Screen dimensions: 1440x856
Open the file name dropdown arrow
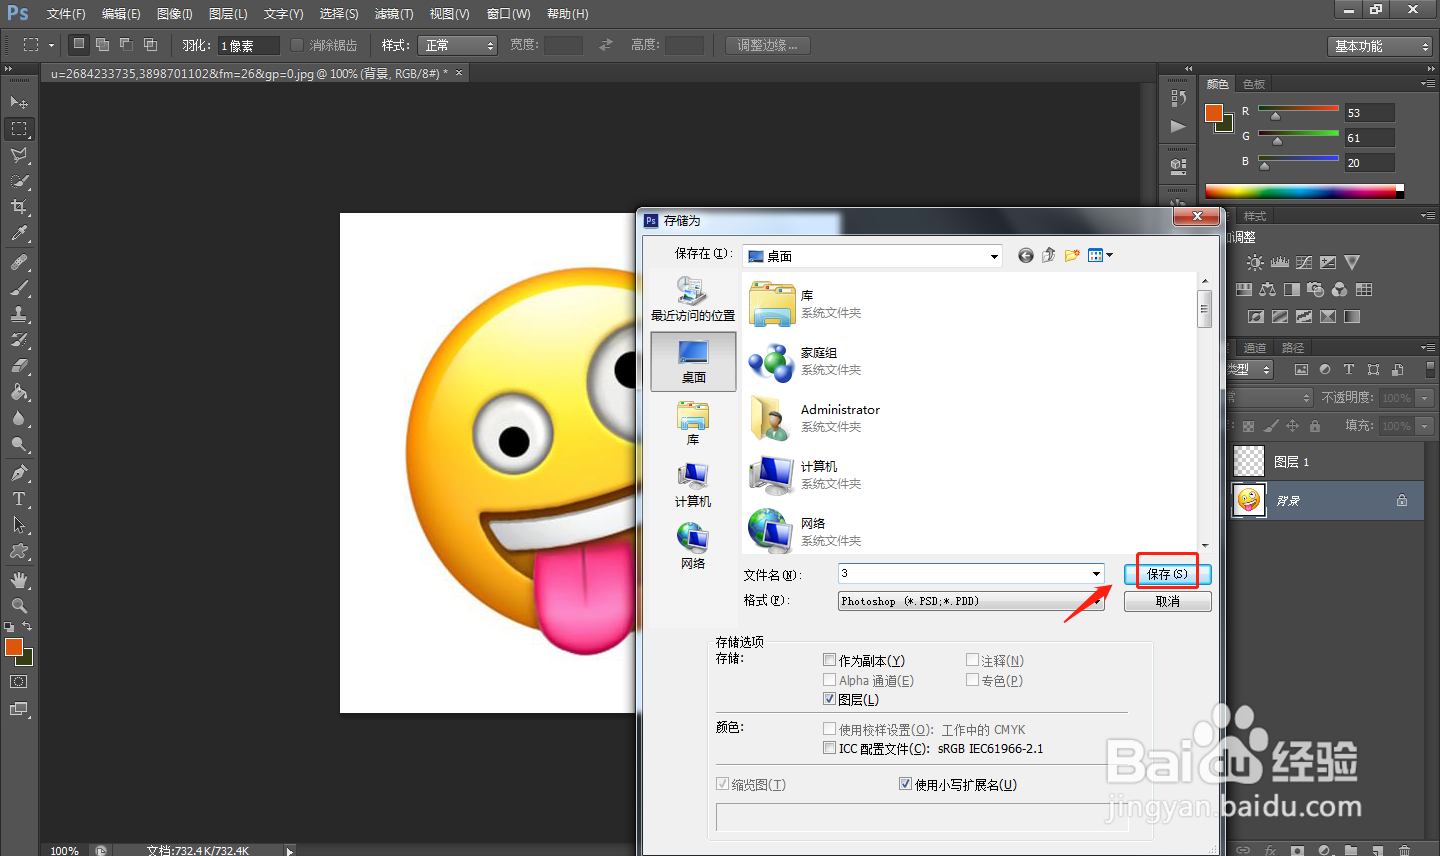click(x=1096, y=574)
